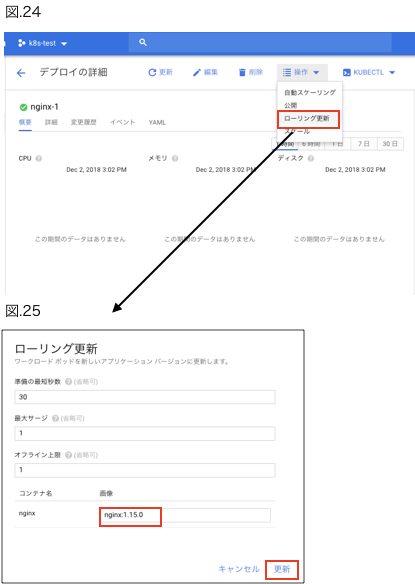Viewport: 415px width, 584px height.
Task: Click the search magnifier icon in top bar
Action: (x=143, y=42)
